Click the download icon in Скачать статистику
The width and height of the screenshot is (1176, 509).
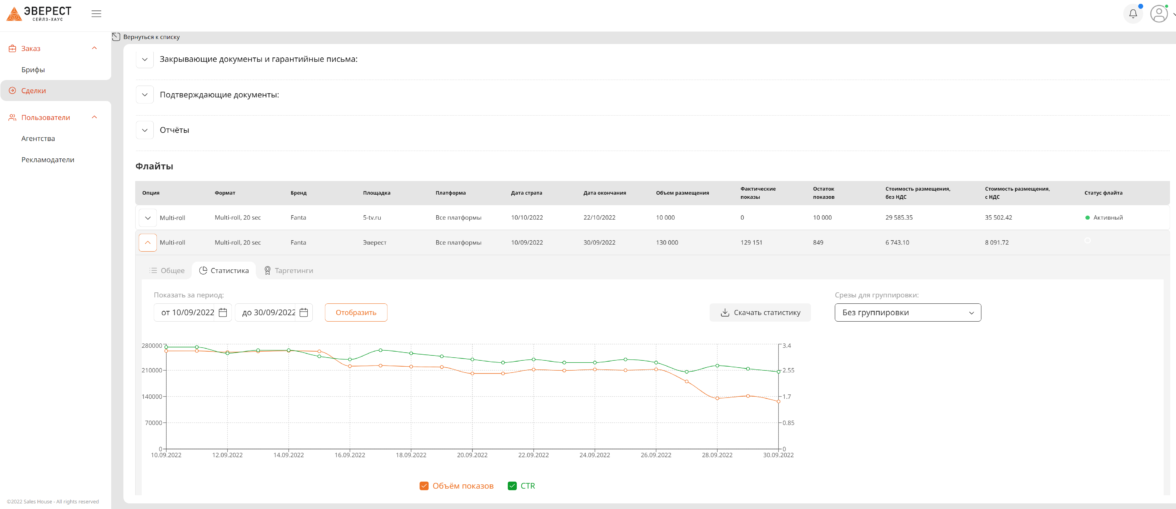725,312
